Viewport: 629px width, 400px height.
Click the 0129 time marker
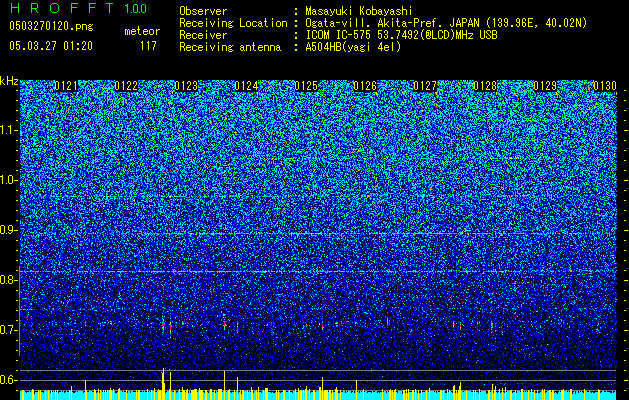pyautogui.click(x=545, y=86)
